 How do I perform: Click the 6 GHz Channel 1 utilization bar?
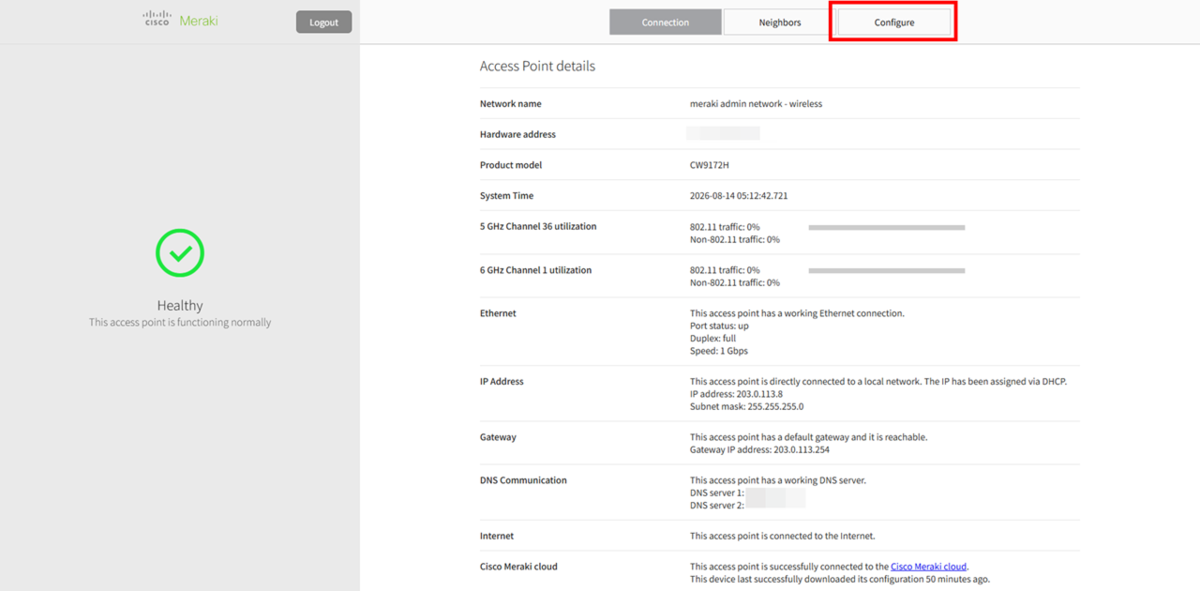coord(886,271)
